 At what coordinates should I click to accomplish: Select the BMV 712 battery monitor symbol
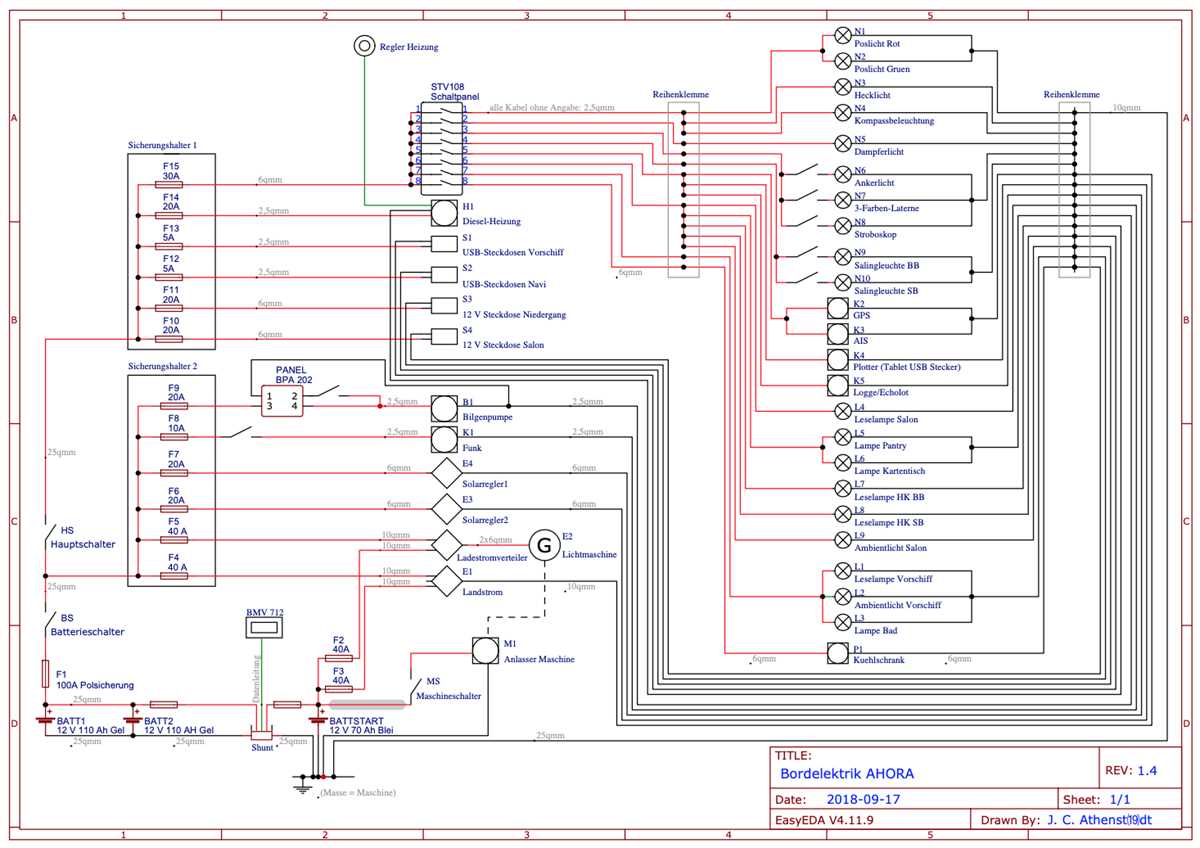pyautogui.click(x=264, y=628)
